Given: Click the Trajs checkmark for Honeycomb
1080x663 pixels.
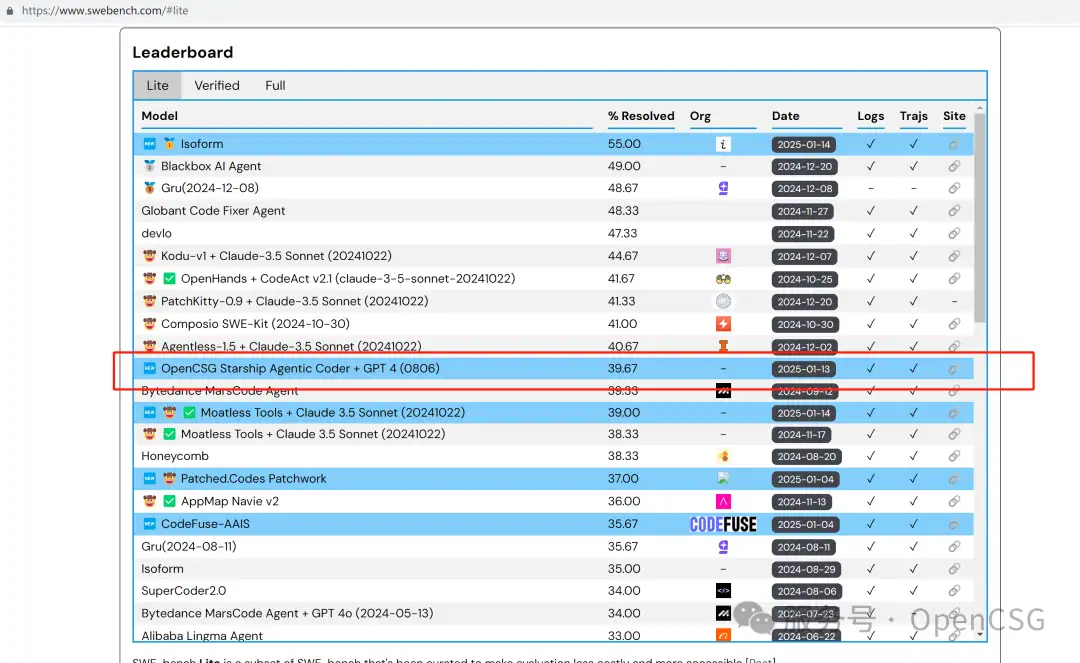Looking at the screenshot, I should tap(913, 456).
